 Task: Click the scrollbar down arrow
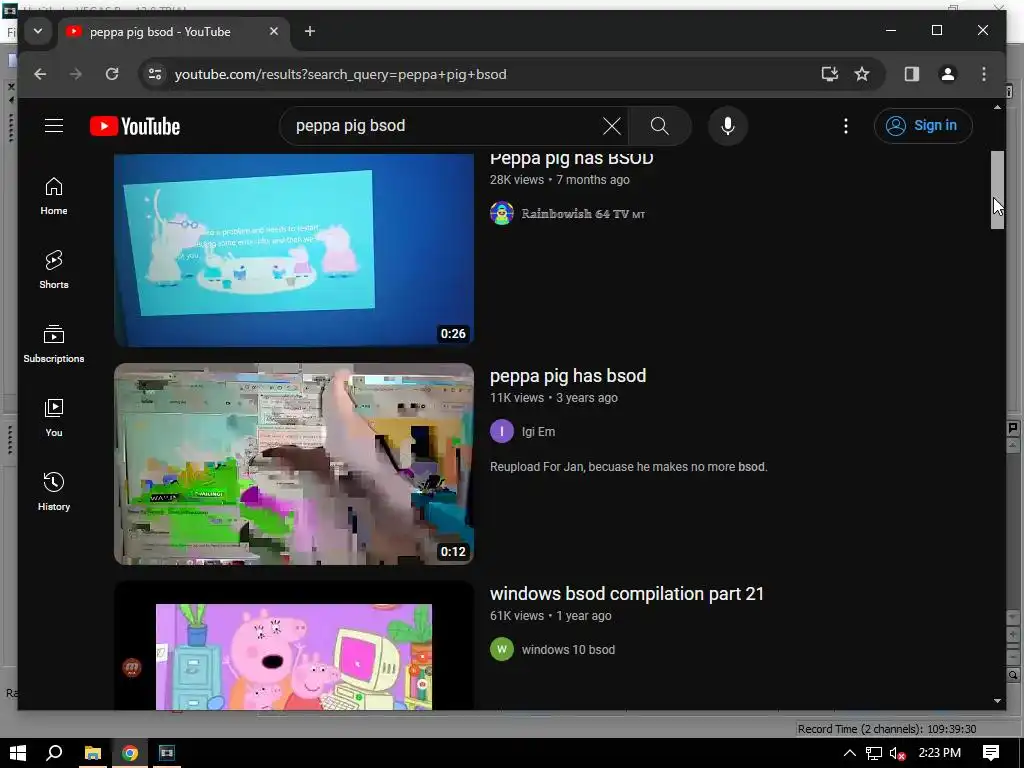click(997, 700)
